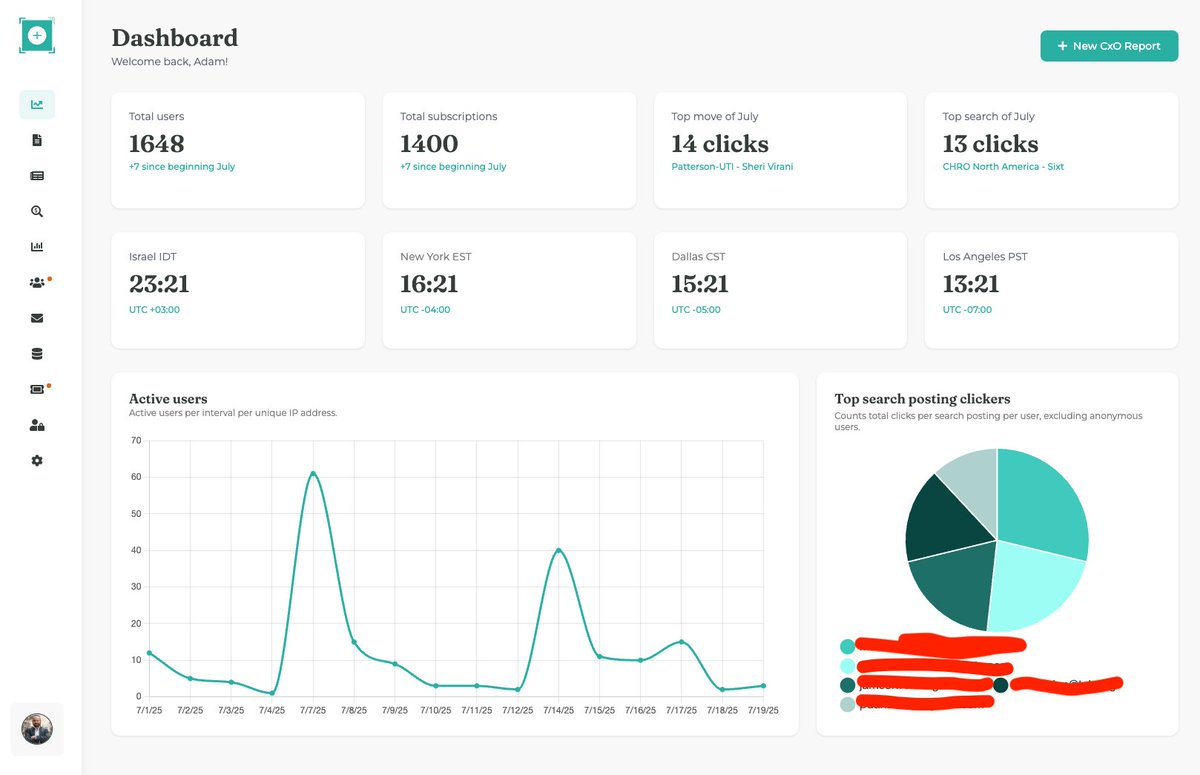Click the 14 clicks value

pos(720,144)
